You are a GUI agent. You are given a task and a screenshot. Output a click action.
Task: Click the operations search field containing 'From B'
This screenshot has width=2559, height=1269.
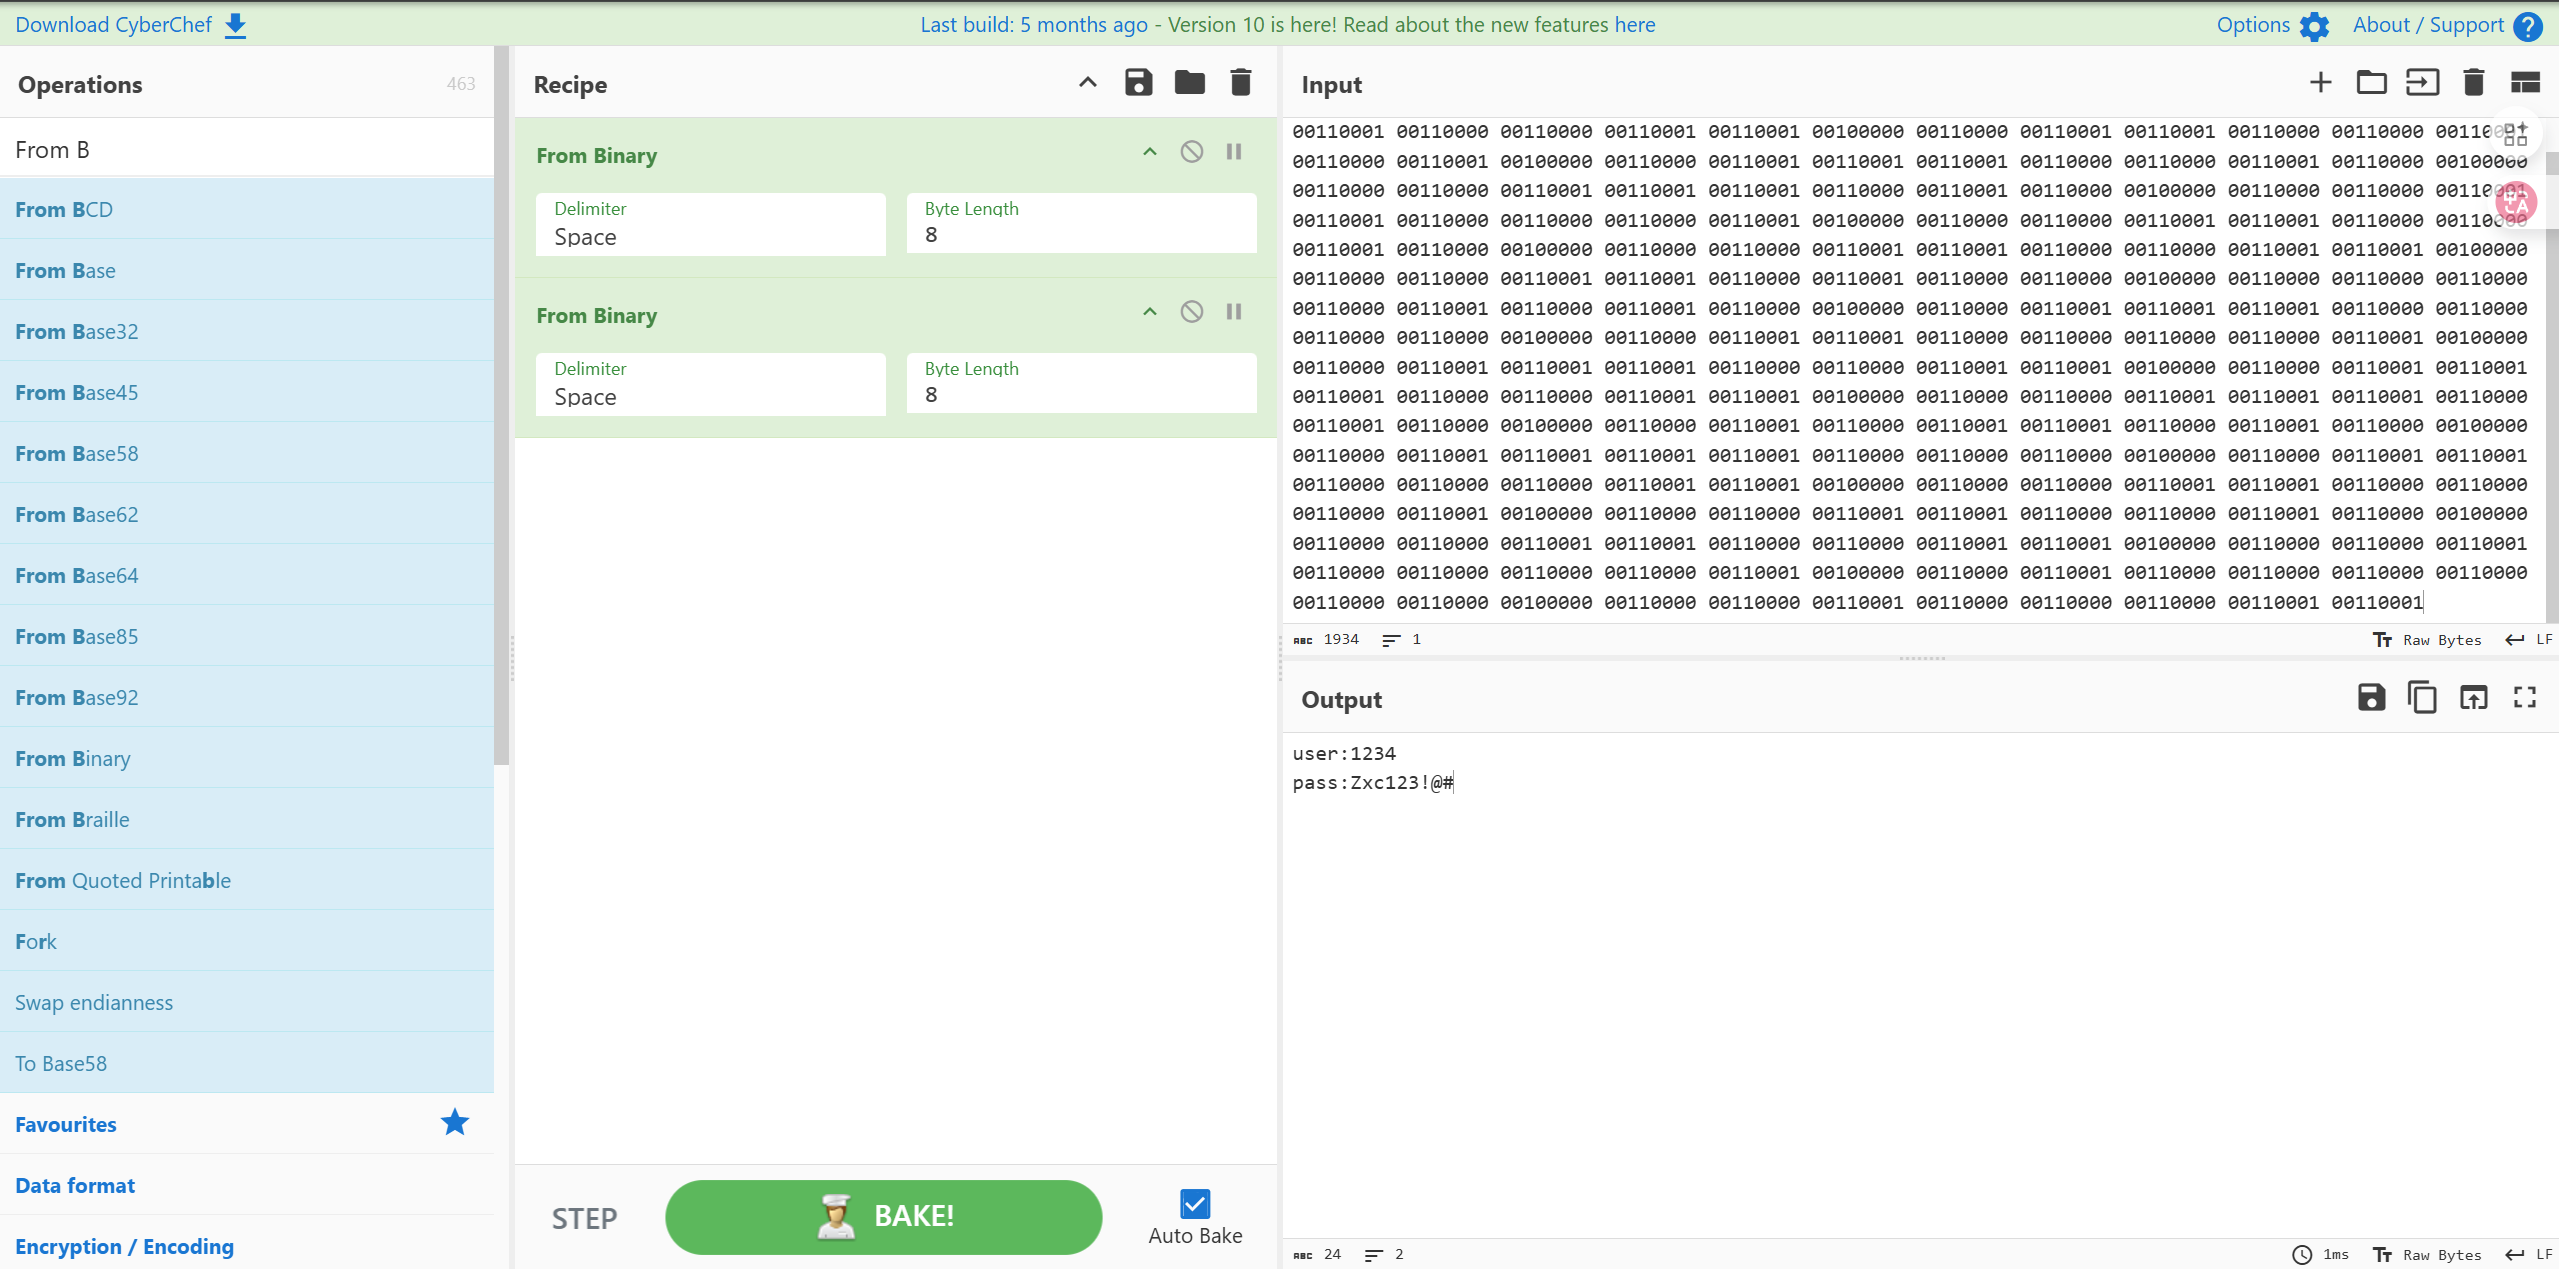pos(247,150)
